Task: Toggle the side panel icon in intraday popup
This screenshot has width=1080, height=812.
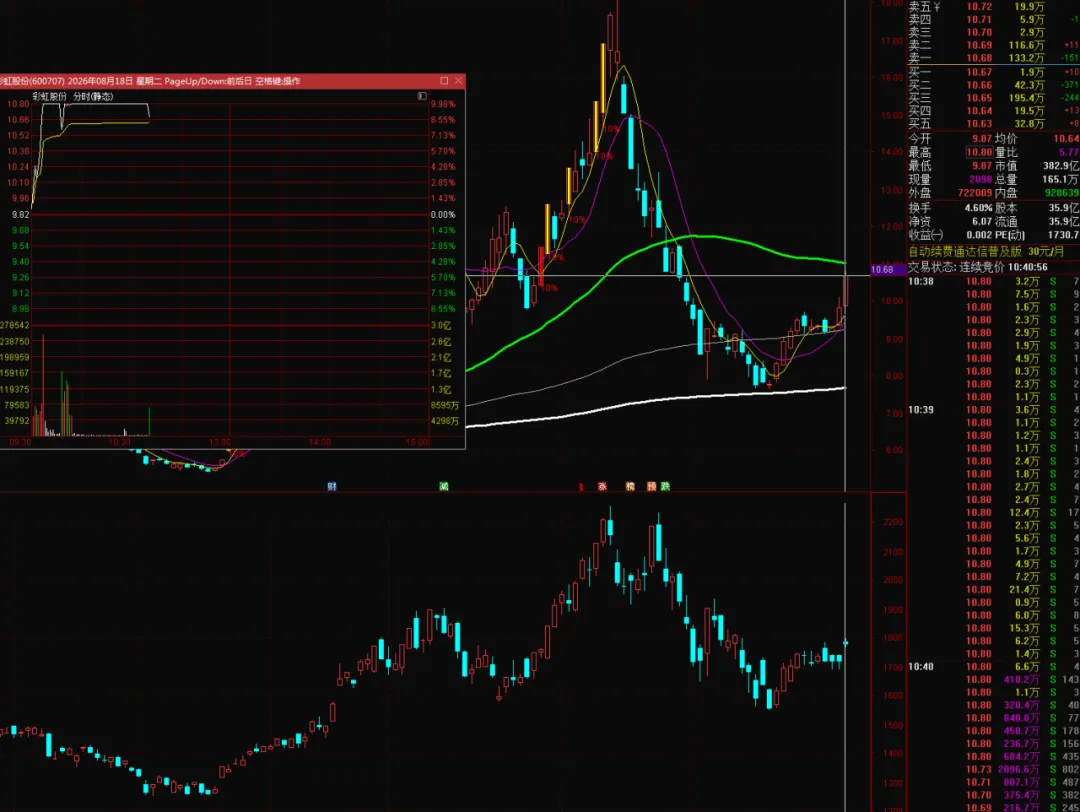Action: (x=422, y=96)
